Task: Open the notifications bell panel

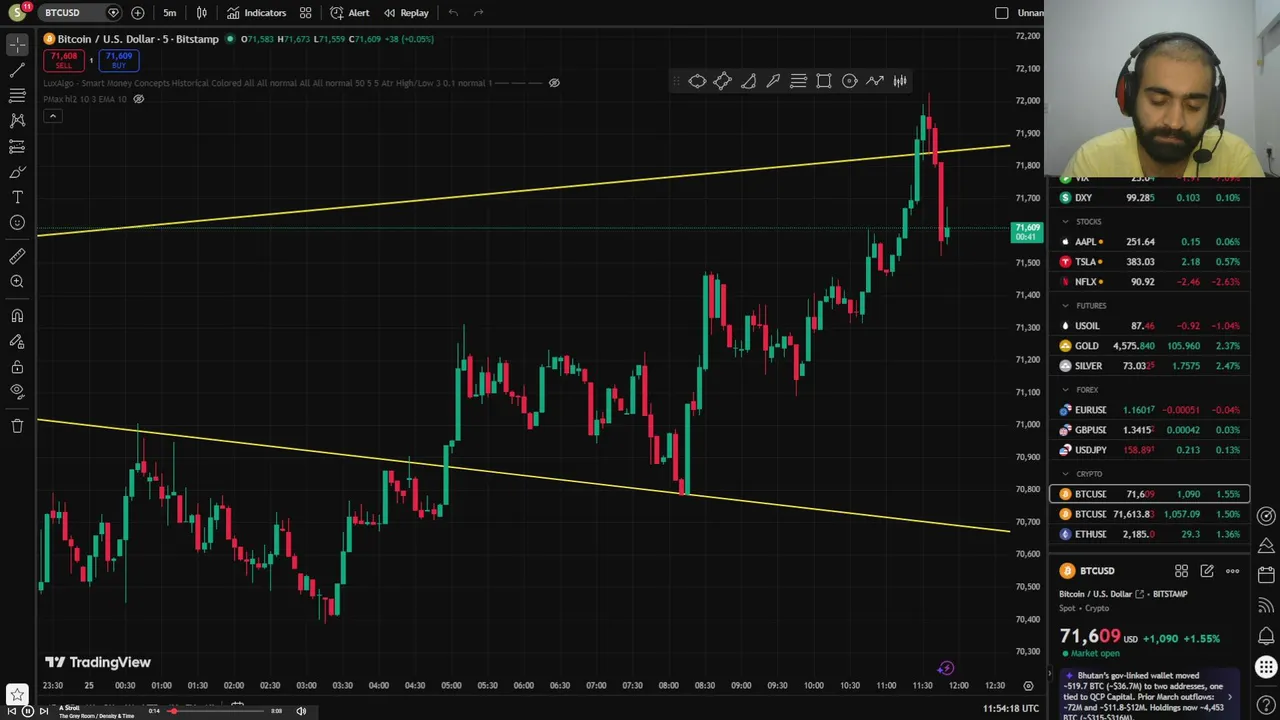Action: [1266, 636]
